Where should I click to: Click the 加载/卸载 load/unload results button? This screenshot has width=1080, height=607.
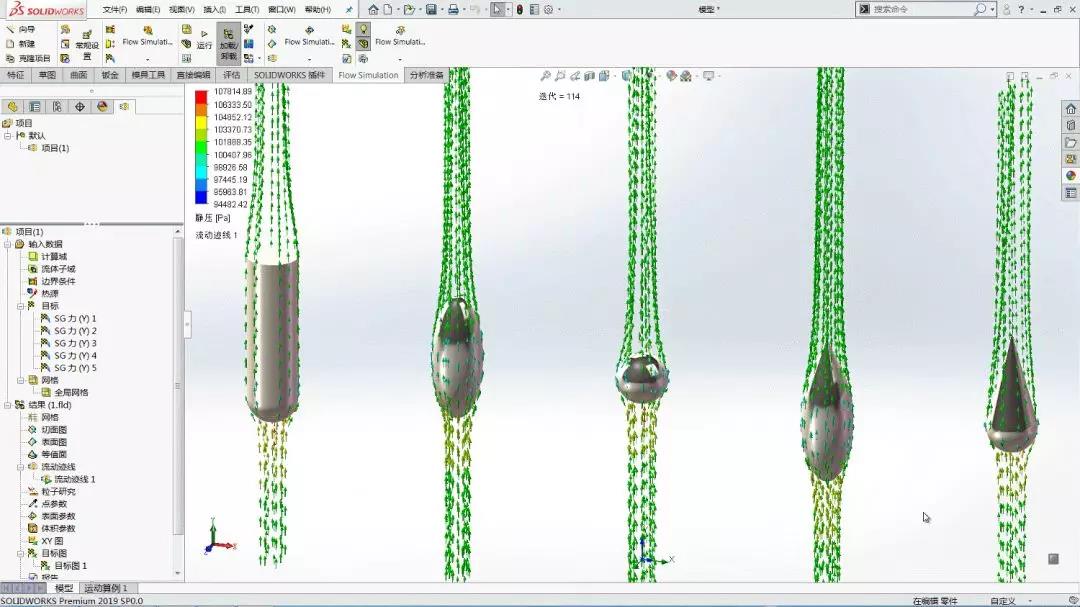click(228, 44)
